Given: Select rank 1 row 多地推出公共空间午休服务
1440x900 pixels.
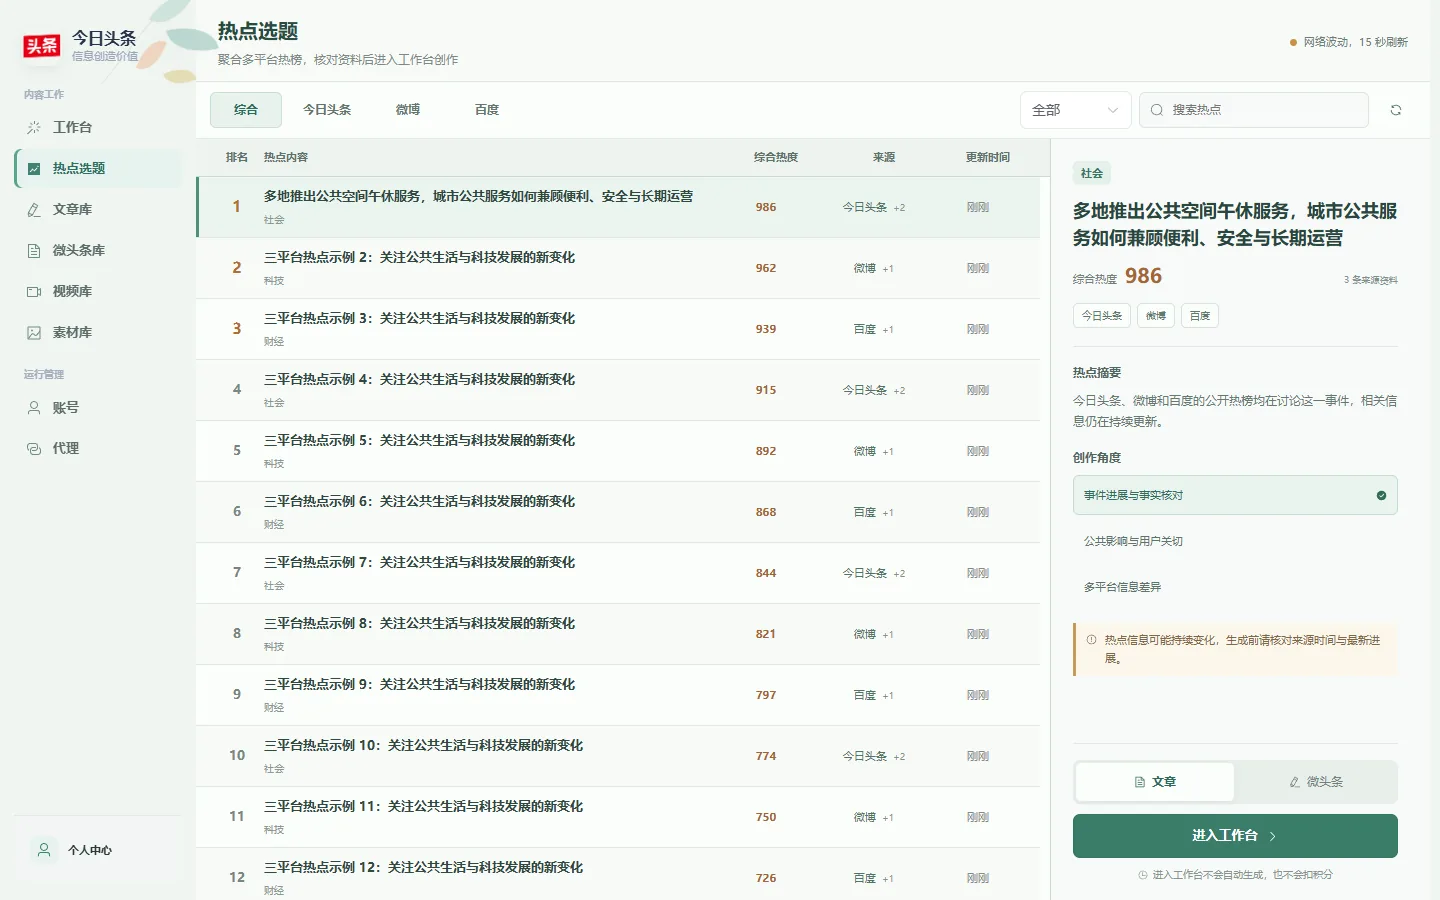Looking at the screenshot, I should click(618, 207).
